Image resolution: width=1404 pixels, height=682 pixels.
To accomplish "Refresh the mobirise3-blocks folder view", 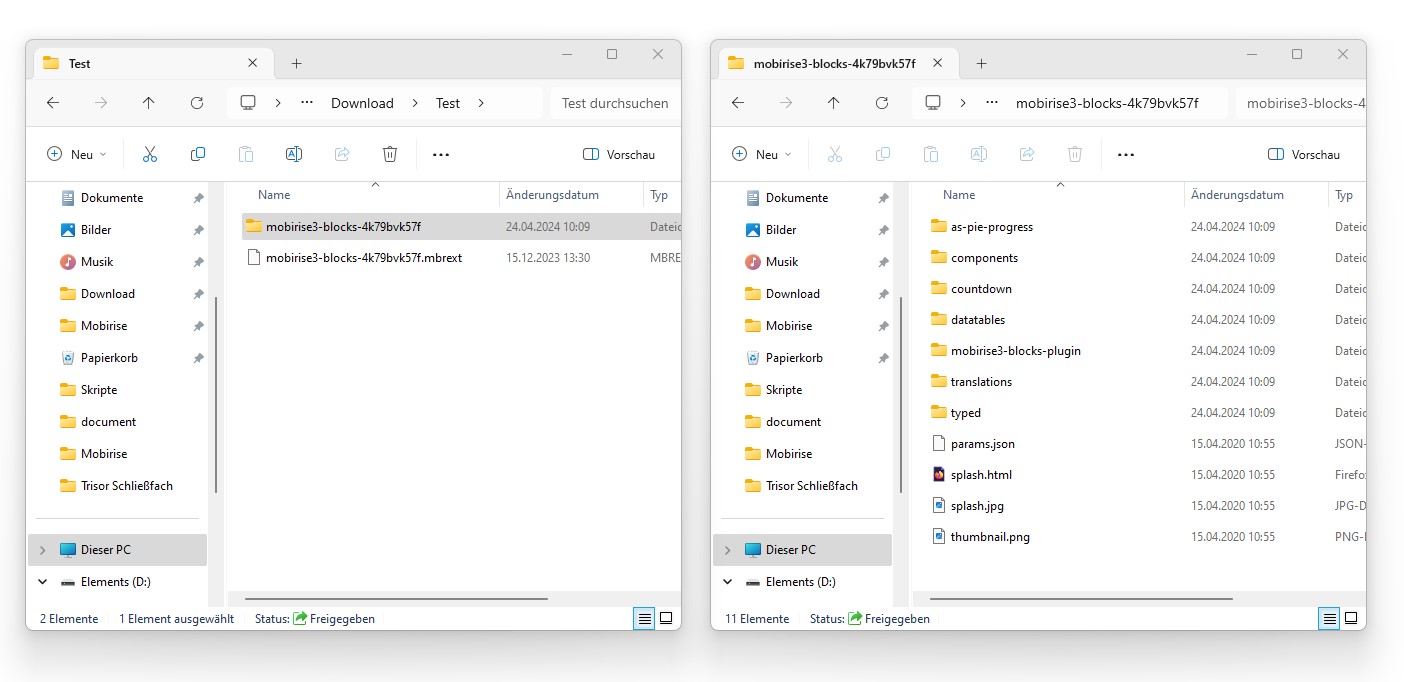I will tap(882, 103).
